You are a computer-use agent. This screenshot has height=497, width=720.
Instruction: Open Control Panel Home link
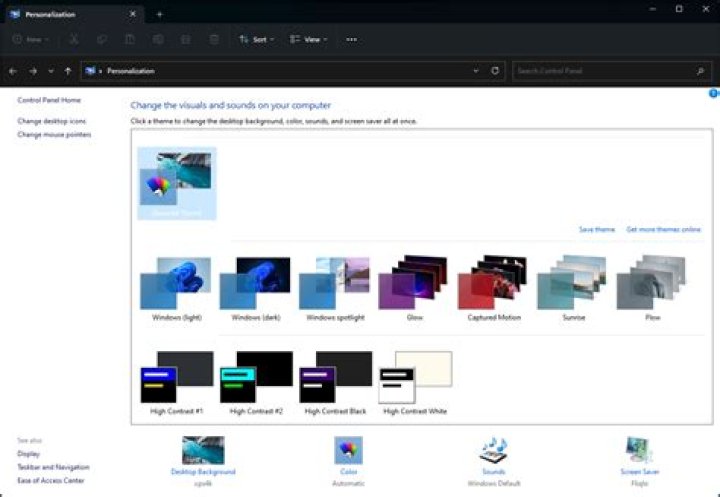(x=49, y=100)
